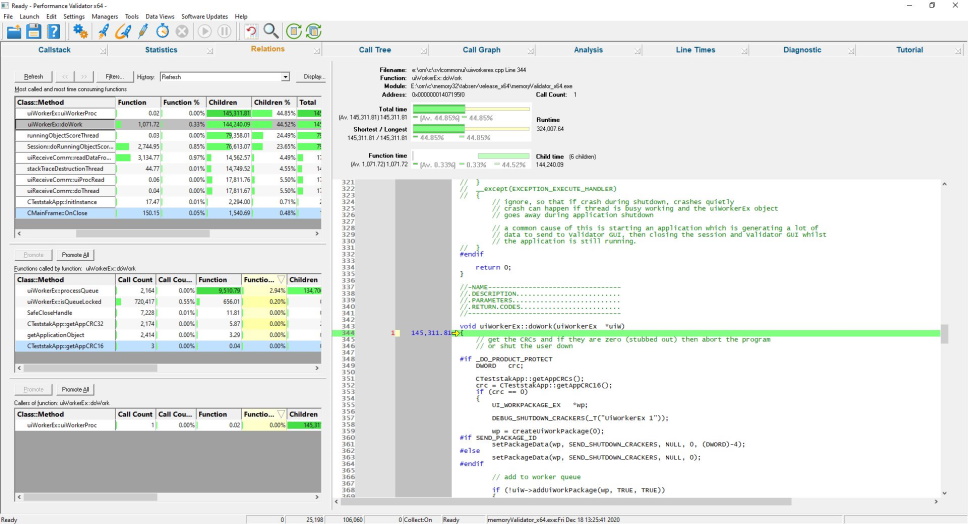This screenshot has height=524, width=968.
Task: Click the red undo arrow toolbar icon
Action: pyautogui.click(x=251, y=31)
